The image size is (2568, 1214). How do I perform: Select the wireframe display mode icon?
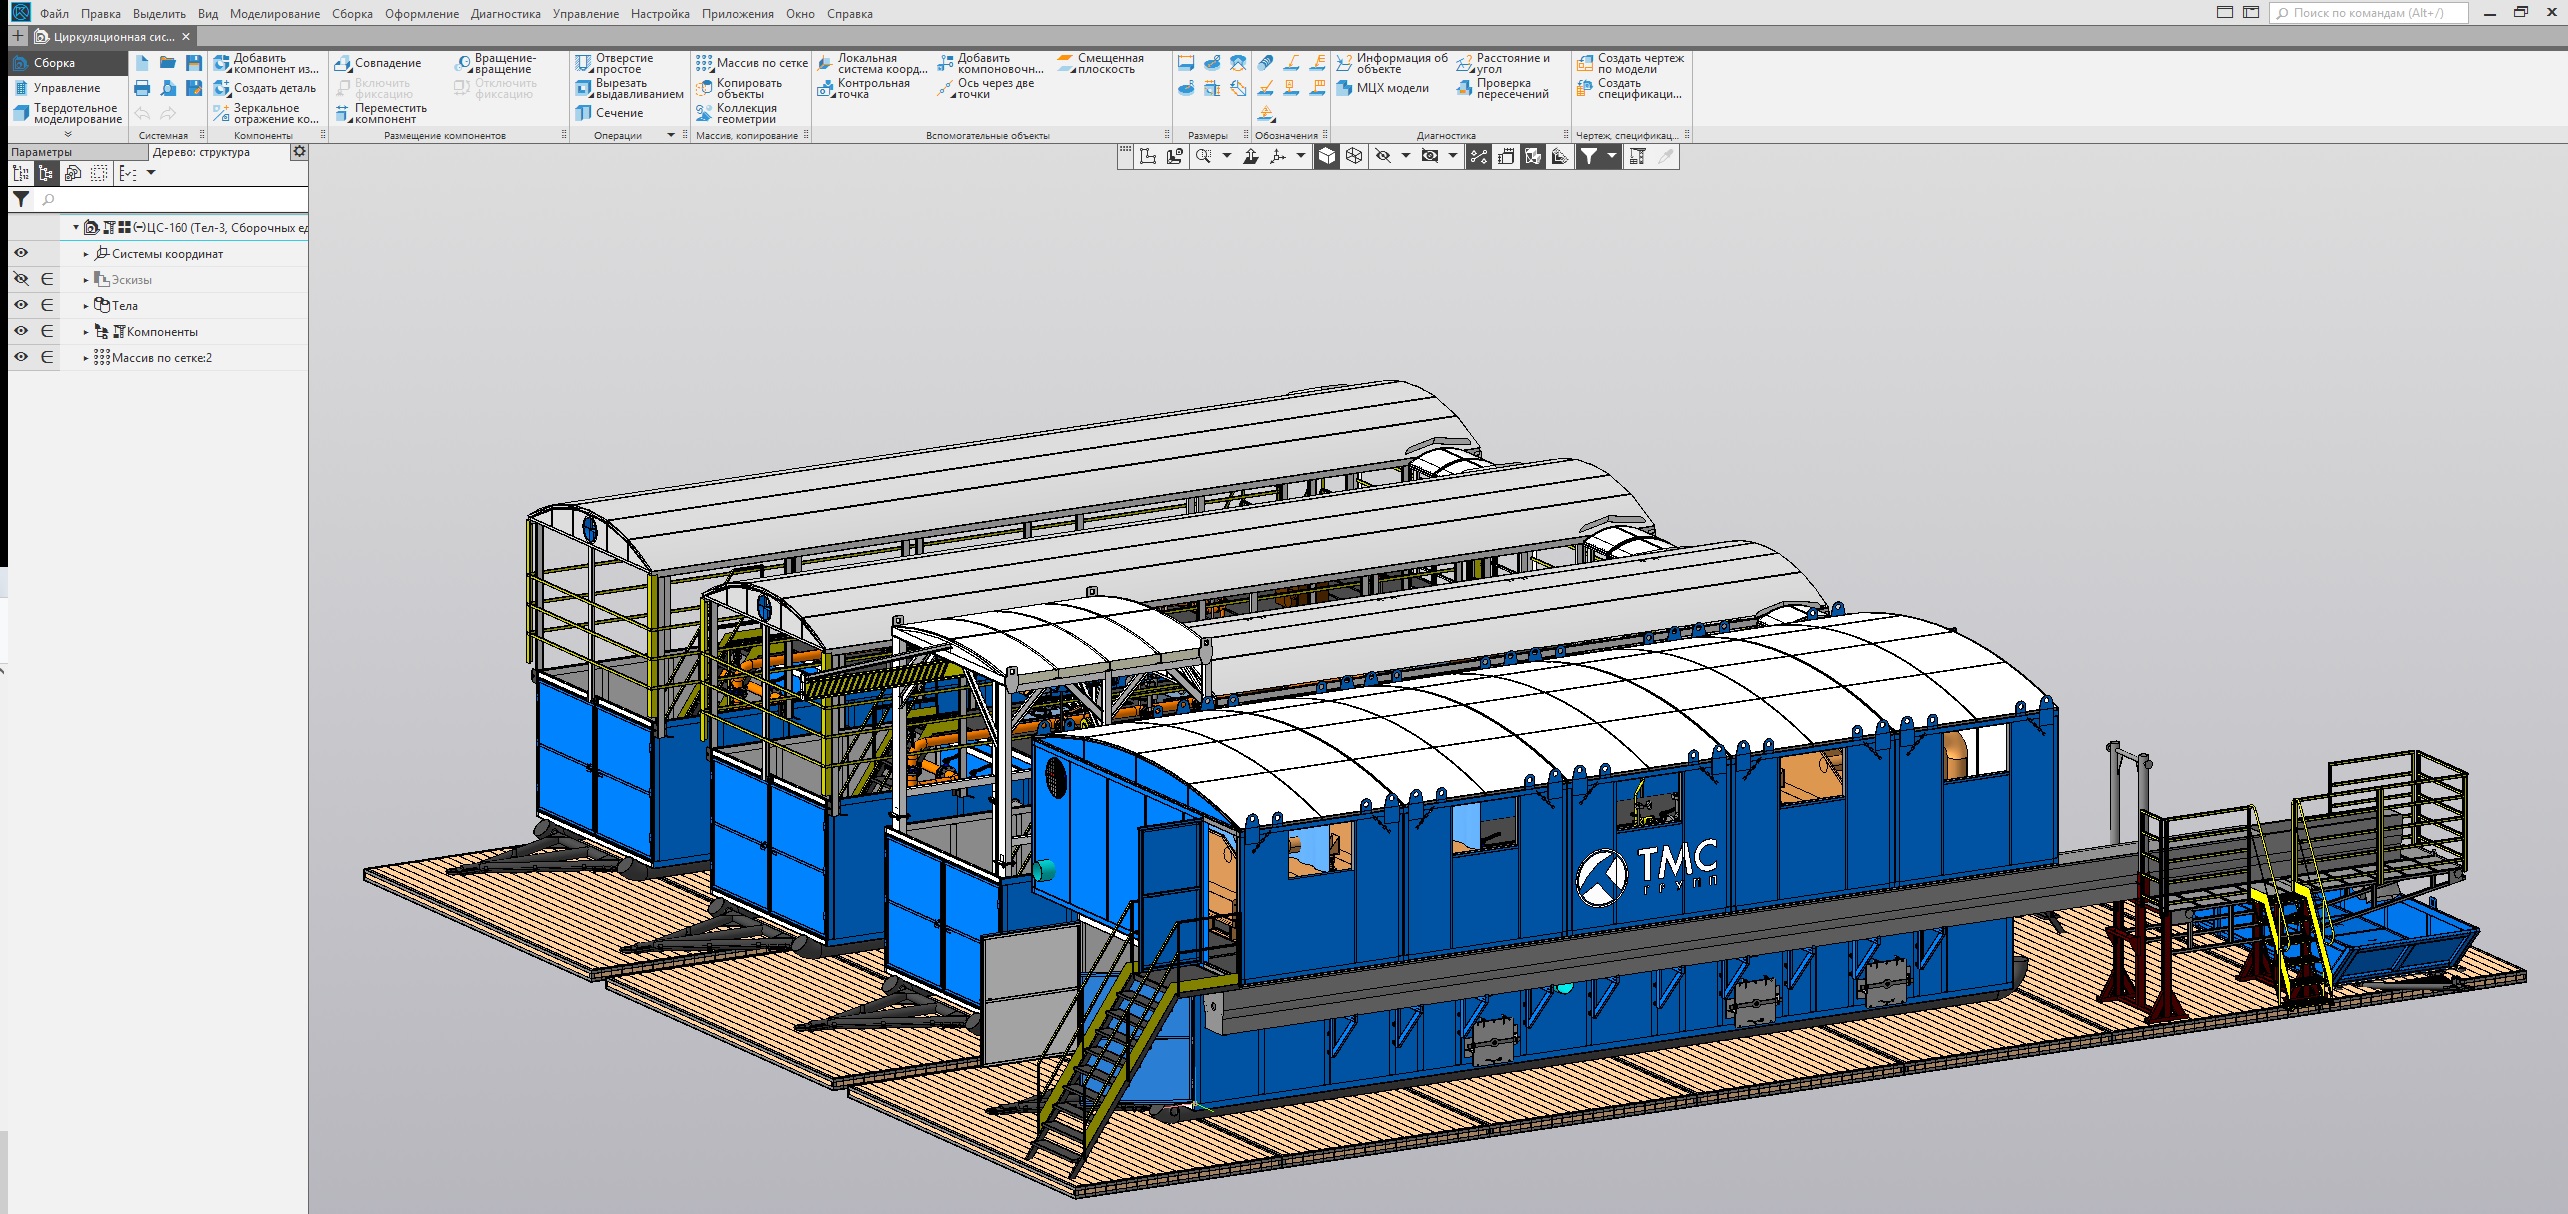1354,156
